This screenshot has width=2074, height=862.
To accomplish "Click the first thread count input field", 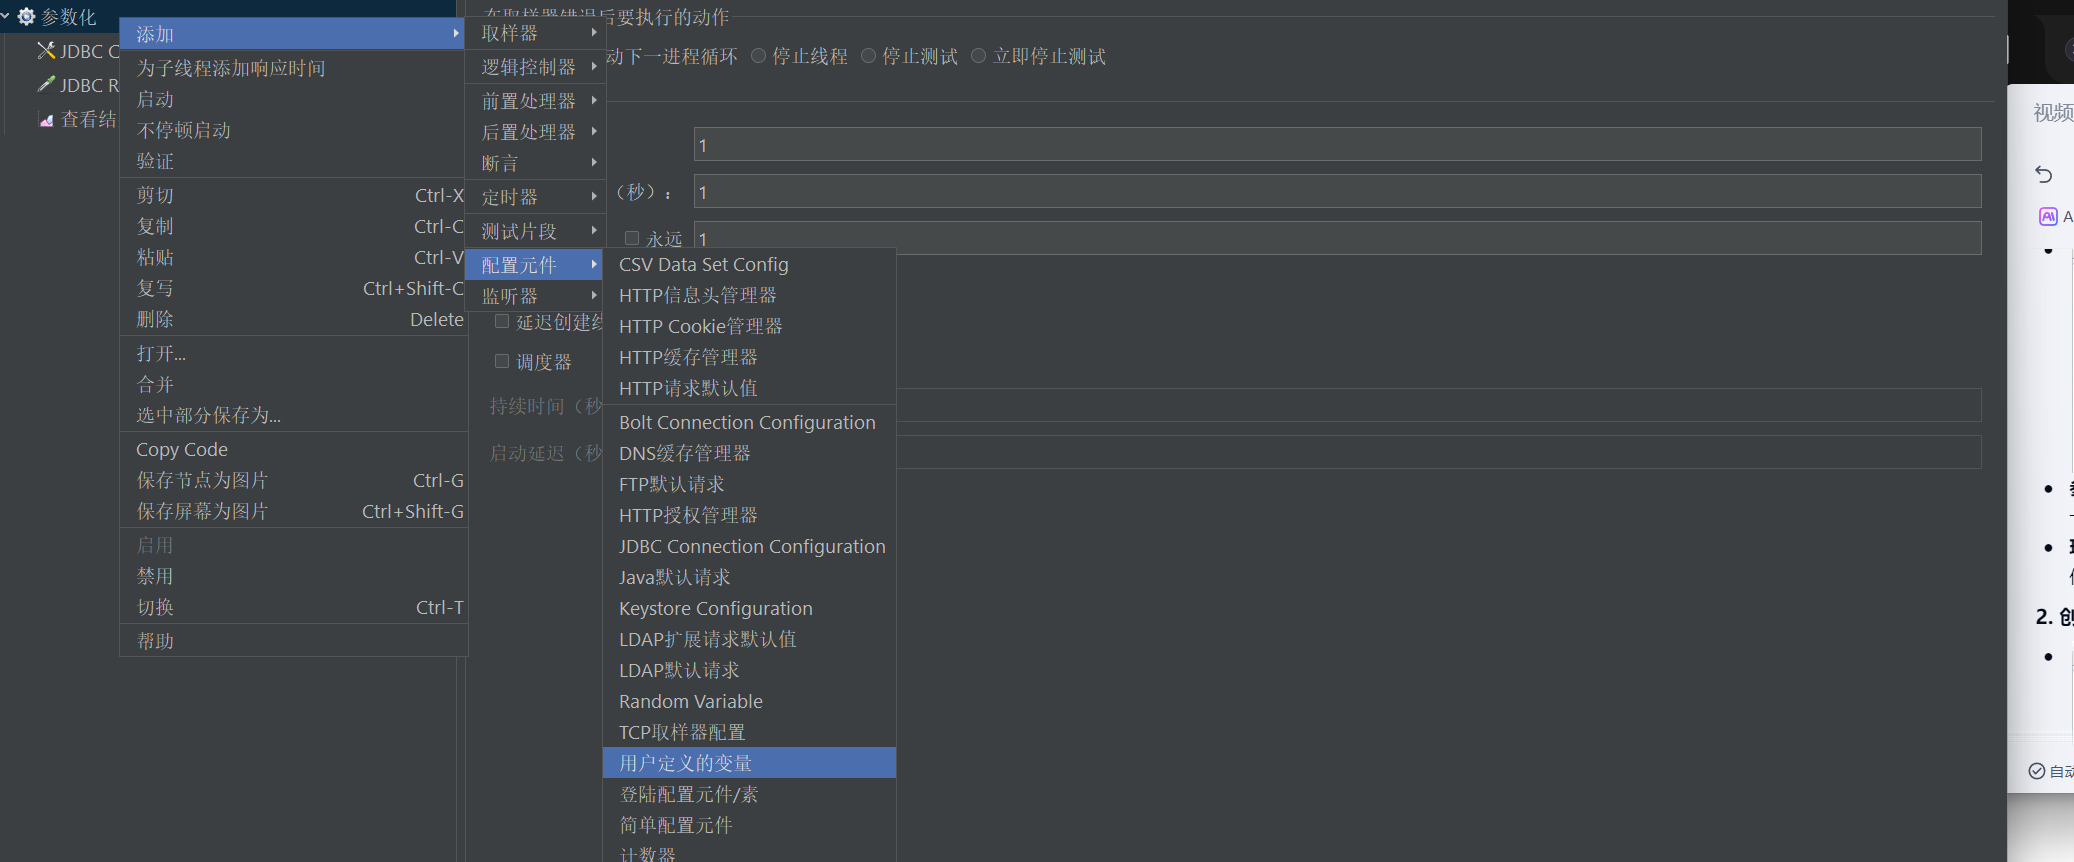I will [x=1337, y=144].
